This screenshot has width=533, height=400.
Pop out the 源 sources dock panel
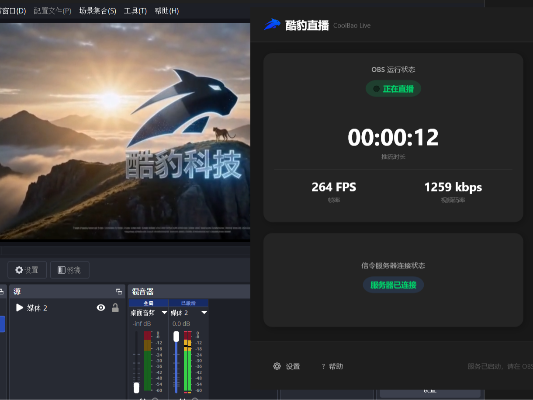pos(119,292)
